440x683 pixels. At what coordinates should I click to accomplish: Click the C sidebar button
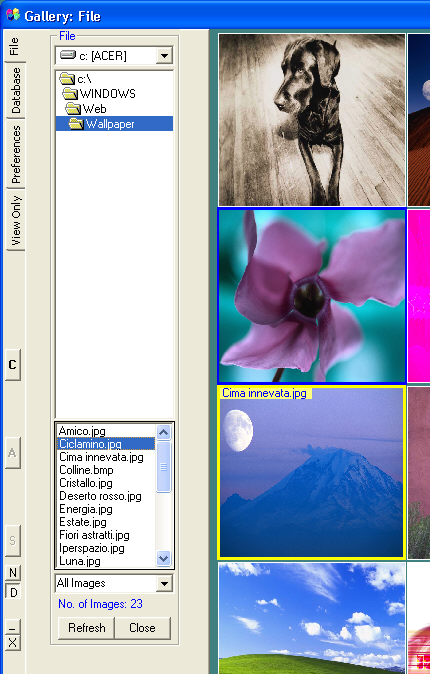[x=13, y=365]
